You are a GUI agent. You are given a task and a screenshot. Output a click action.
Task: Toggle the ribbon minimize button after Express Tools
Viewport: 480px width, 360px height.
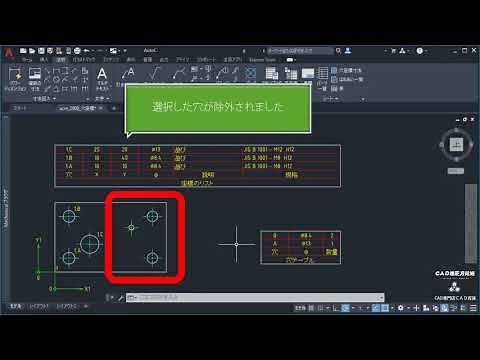pyautogui.click(x=290, y=60)
